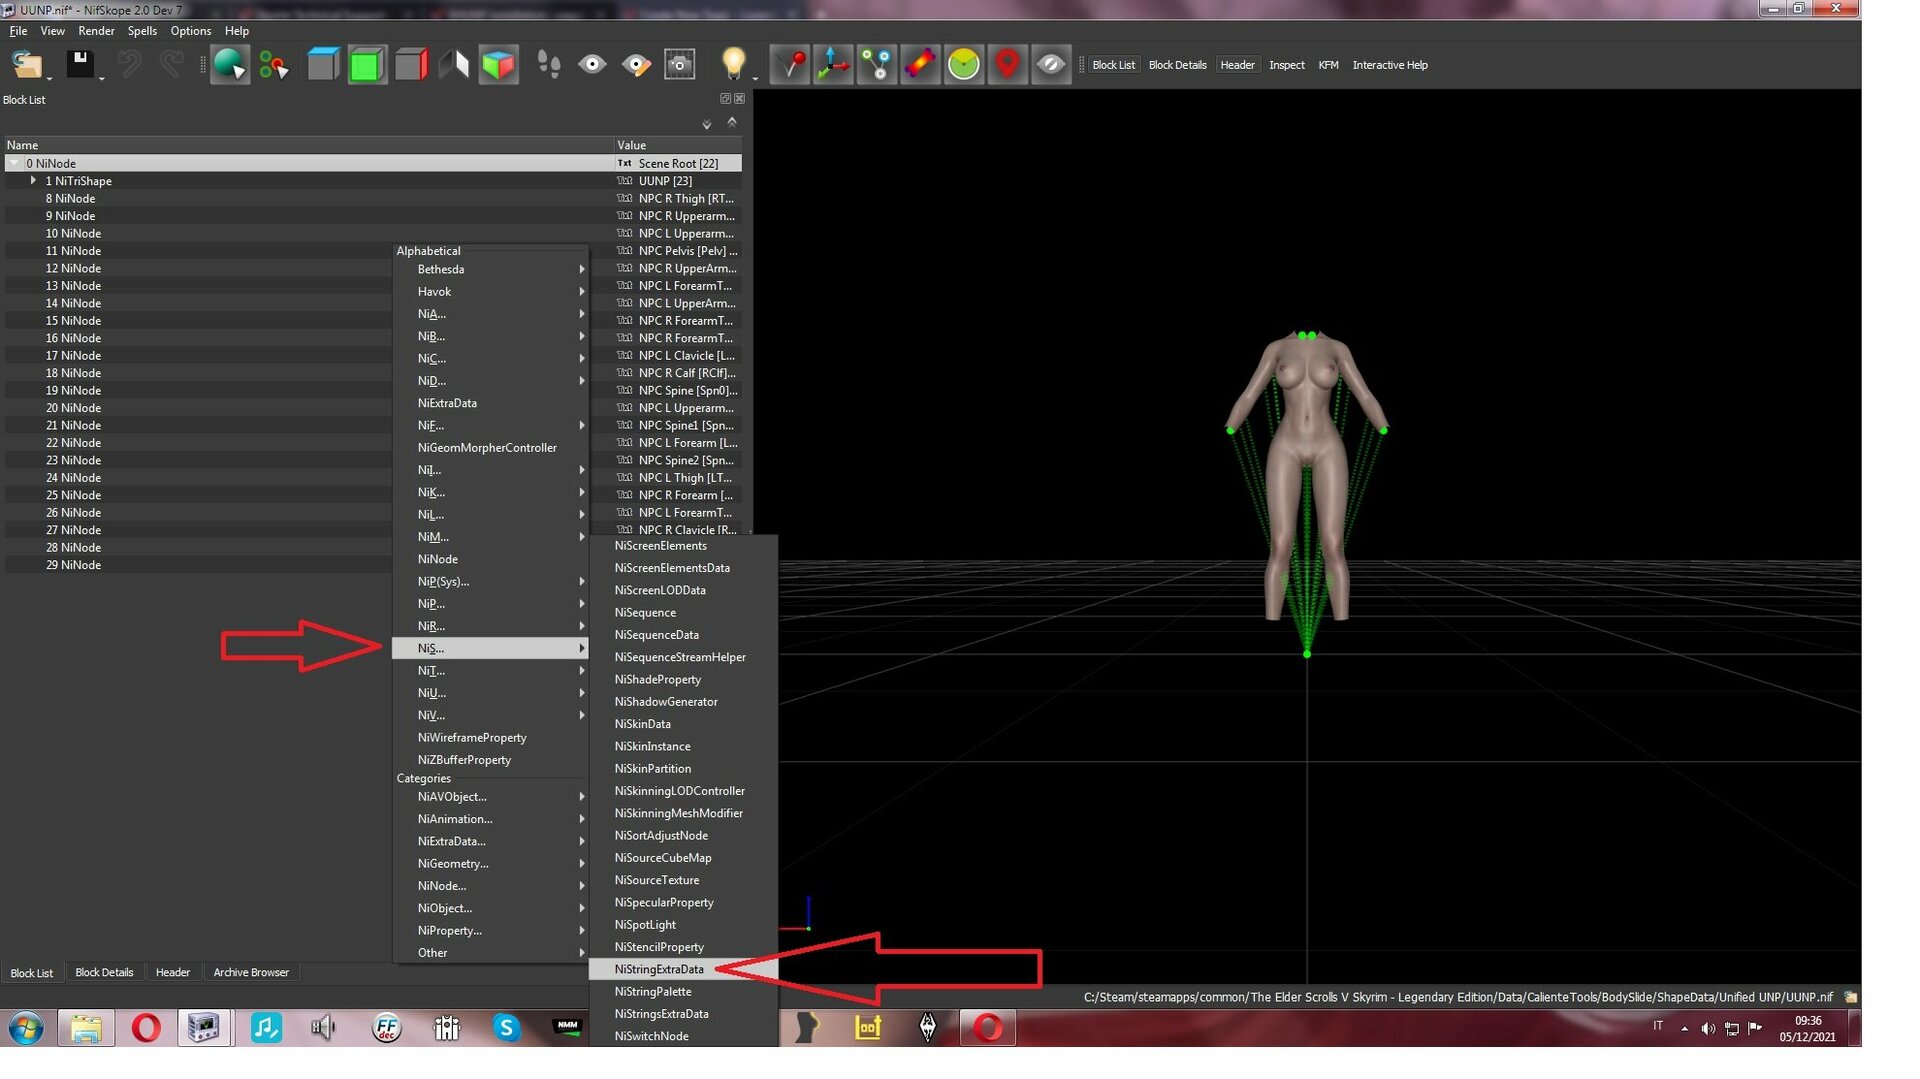This screenshot has width=1920, height=1079.
Task: Open the lighting lightbulb tool
Action: pos(734,65)
